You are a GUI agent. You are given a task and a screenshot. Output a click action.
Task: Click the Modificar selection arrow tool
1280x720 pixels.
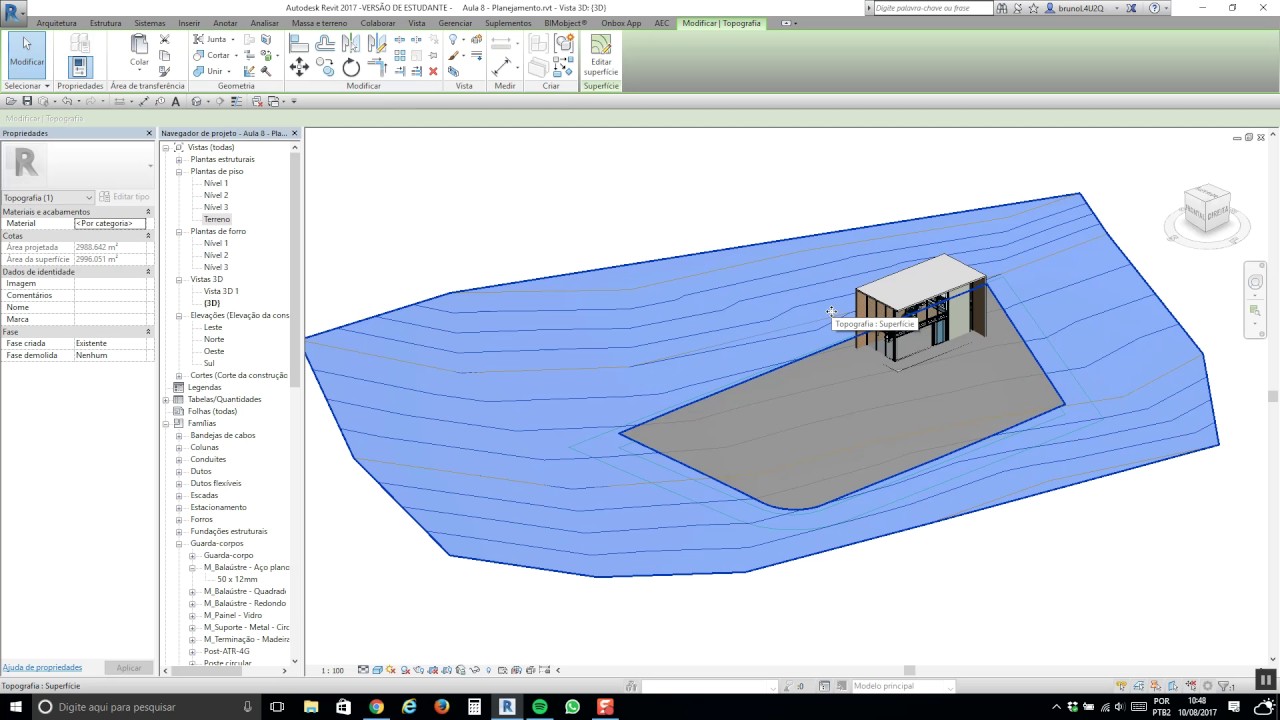27,51
